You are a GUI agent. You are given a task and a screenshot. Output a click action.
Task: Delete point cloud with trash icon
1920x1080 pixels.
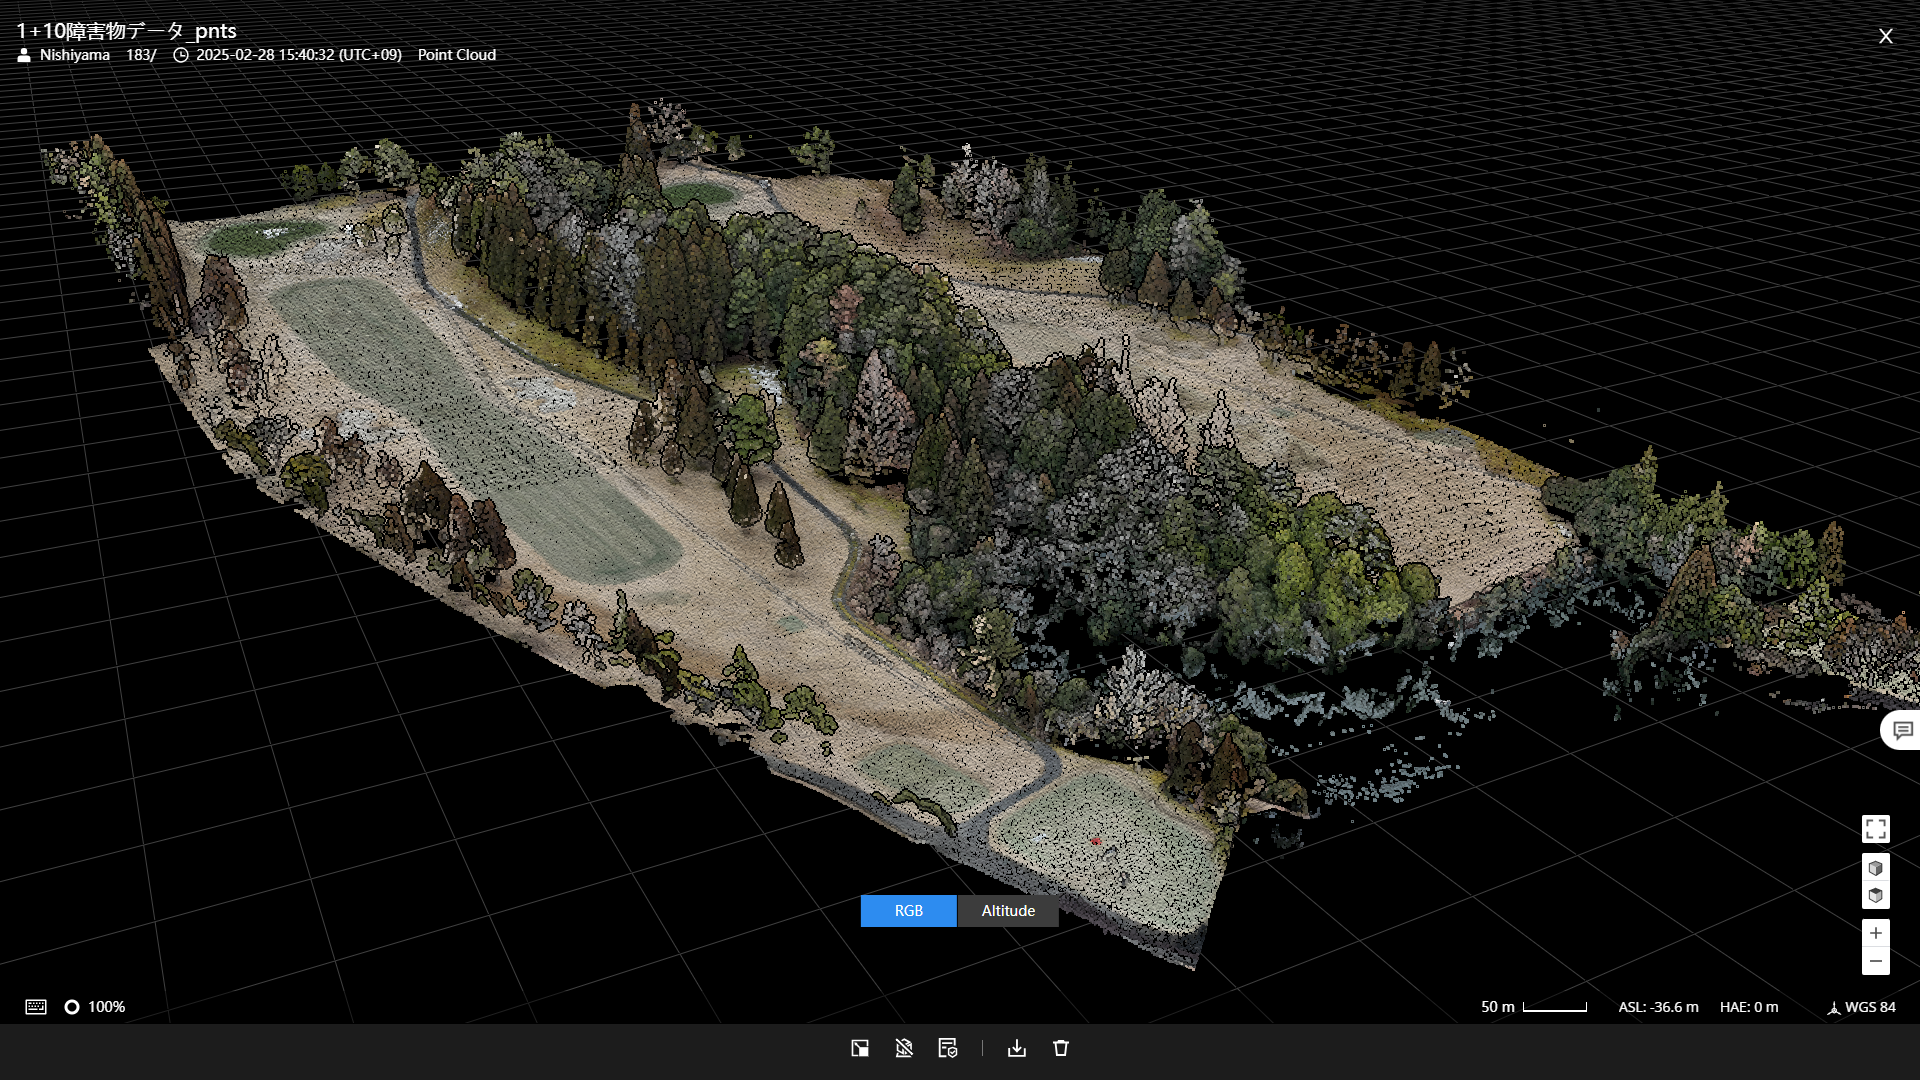coord(1061,1048)
